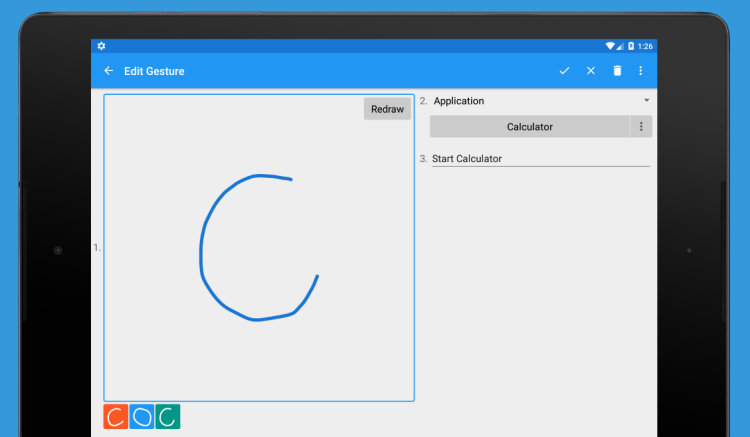Delete gesture with the trash icon

pyautogui.click(x=617, y=71)
